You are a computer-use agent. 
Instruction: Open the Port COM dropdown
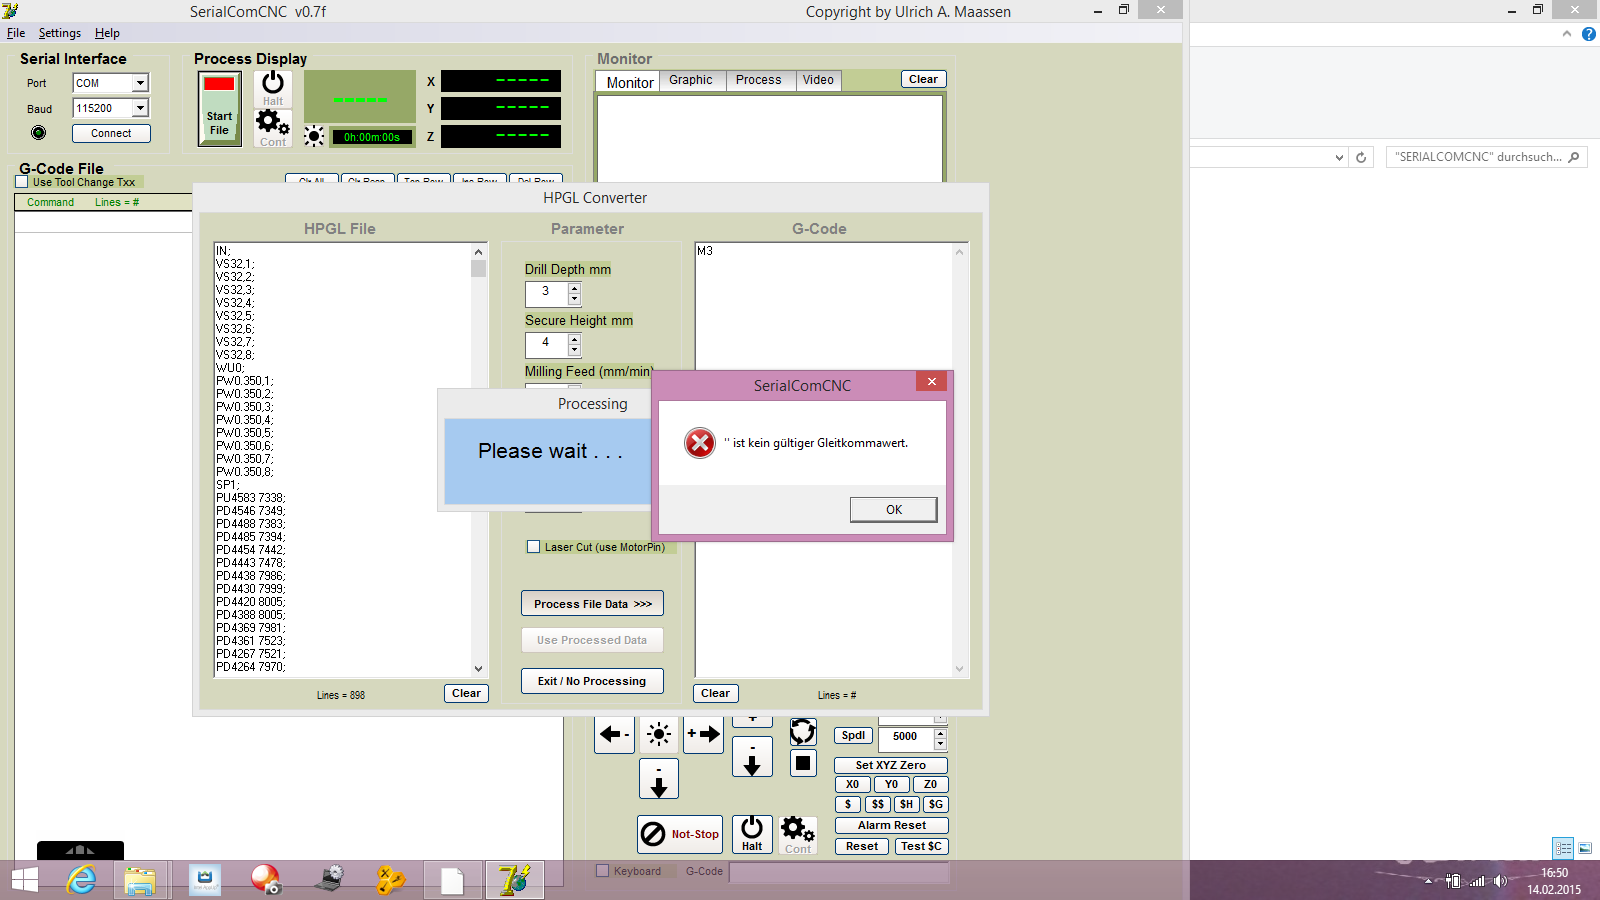coord(140,83)
